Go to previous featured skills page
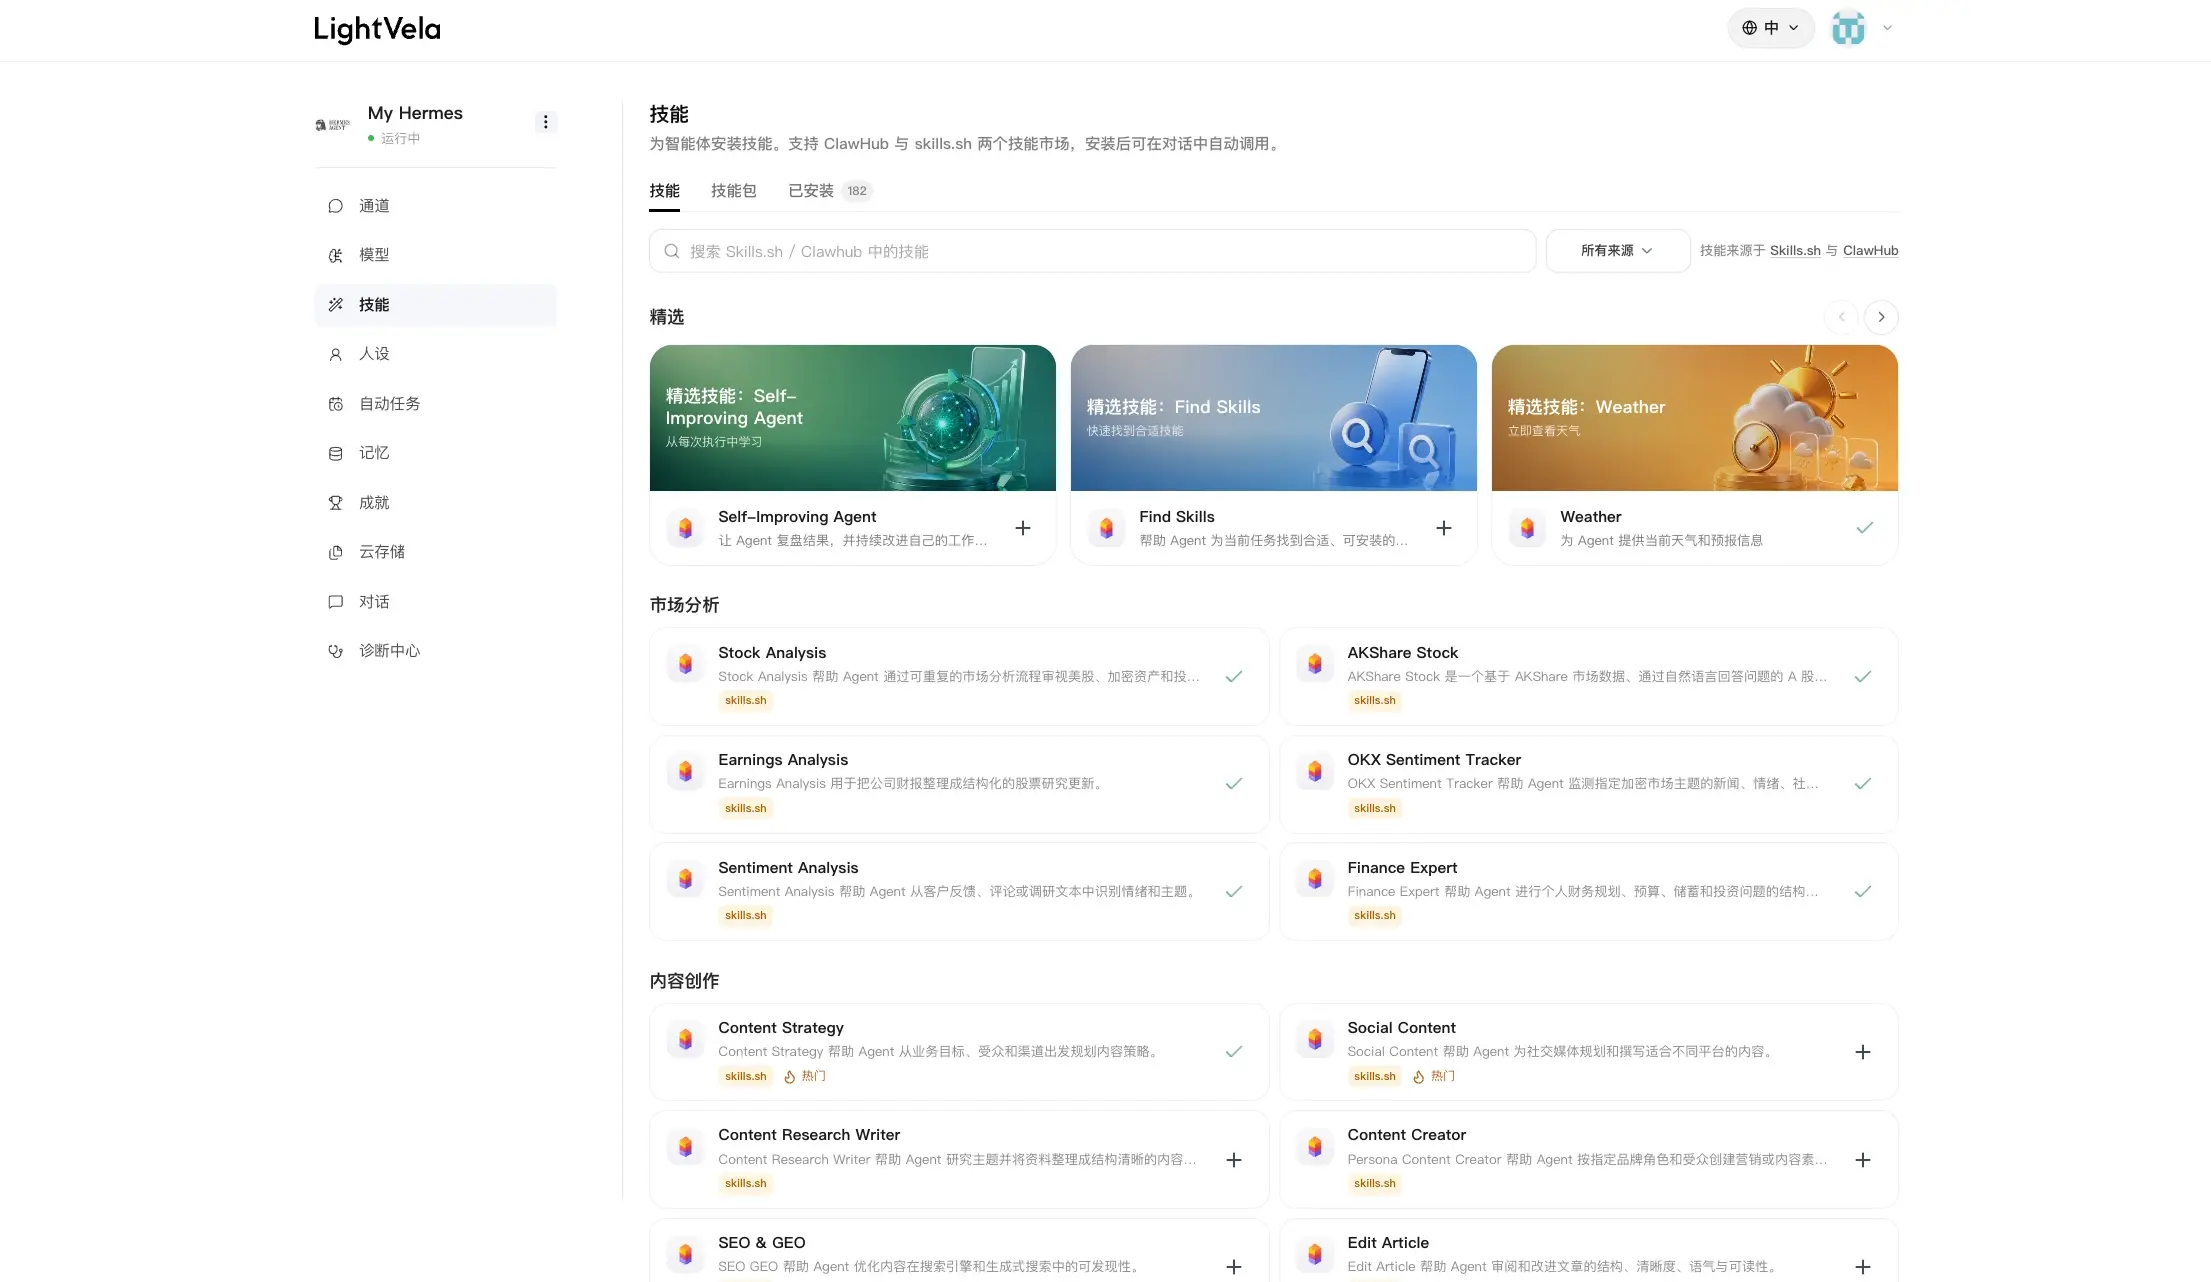Image resolution: width=2211 pixels, height=1282 pixels. pos(1841,317)
